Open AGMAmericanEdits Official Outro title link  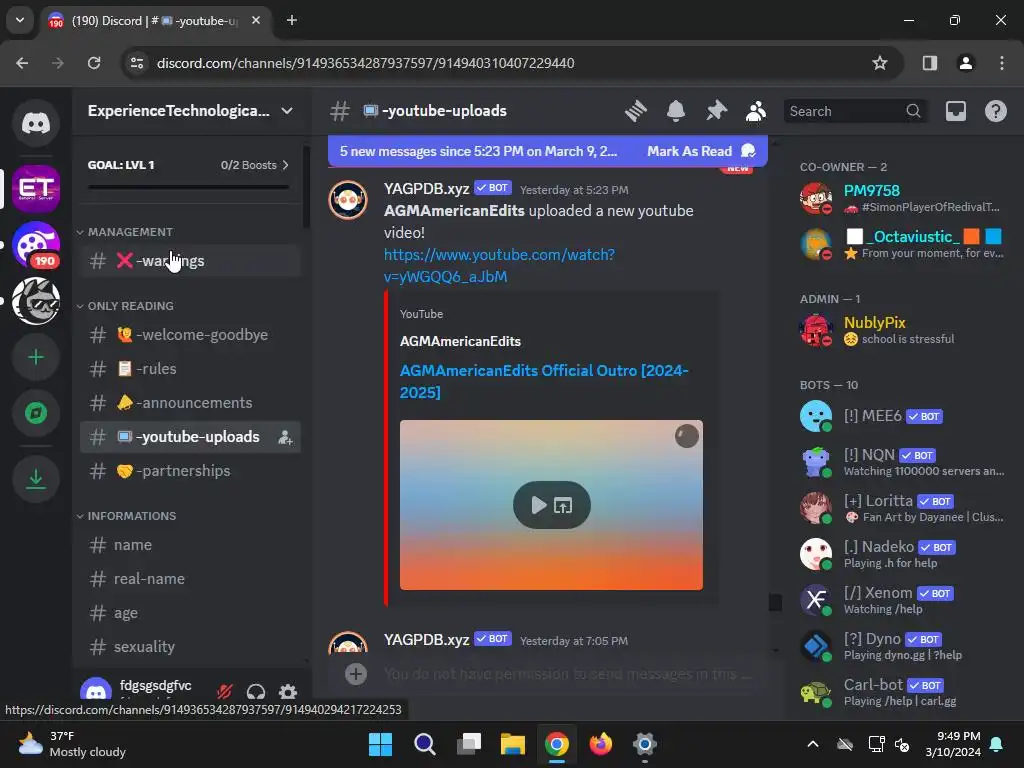click(544, 381)
